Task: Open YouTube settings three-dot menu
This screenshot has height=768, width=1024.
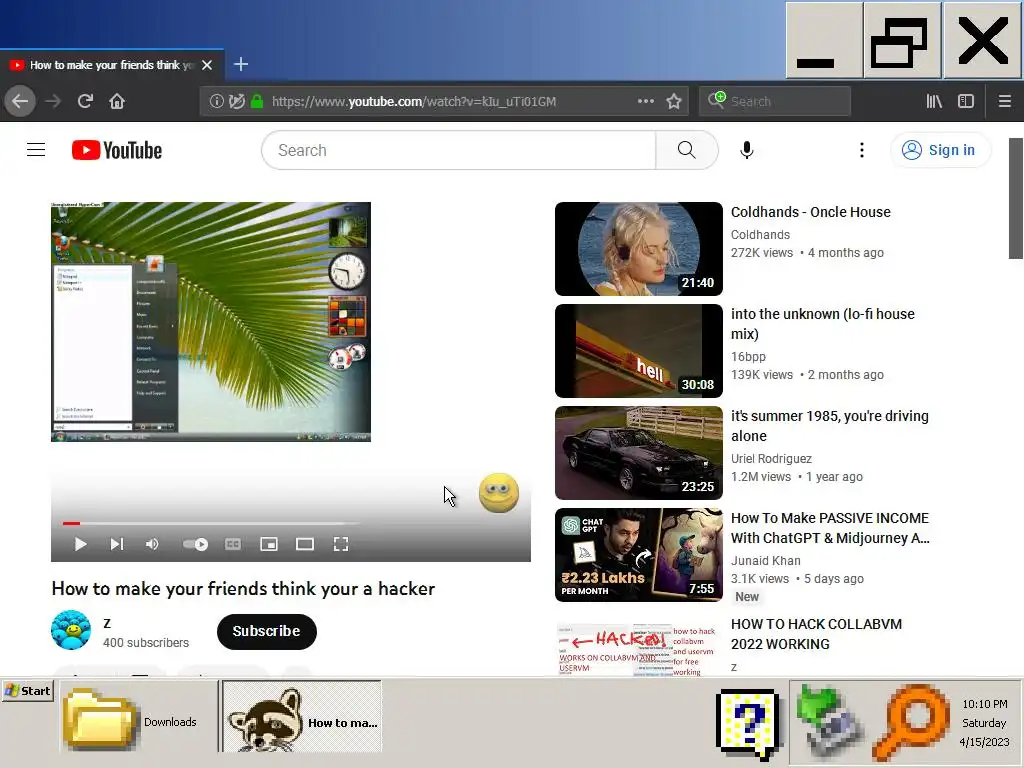Action: 861,150
